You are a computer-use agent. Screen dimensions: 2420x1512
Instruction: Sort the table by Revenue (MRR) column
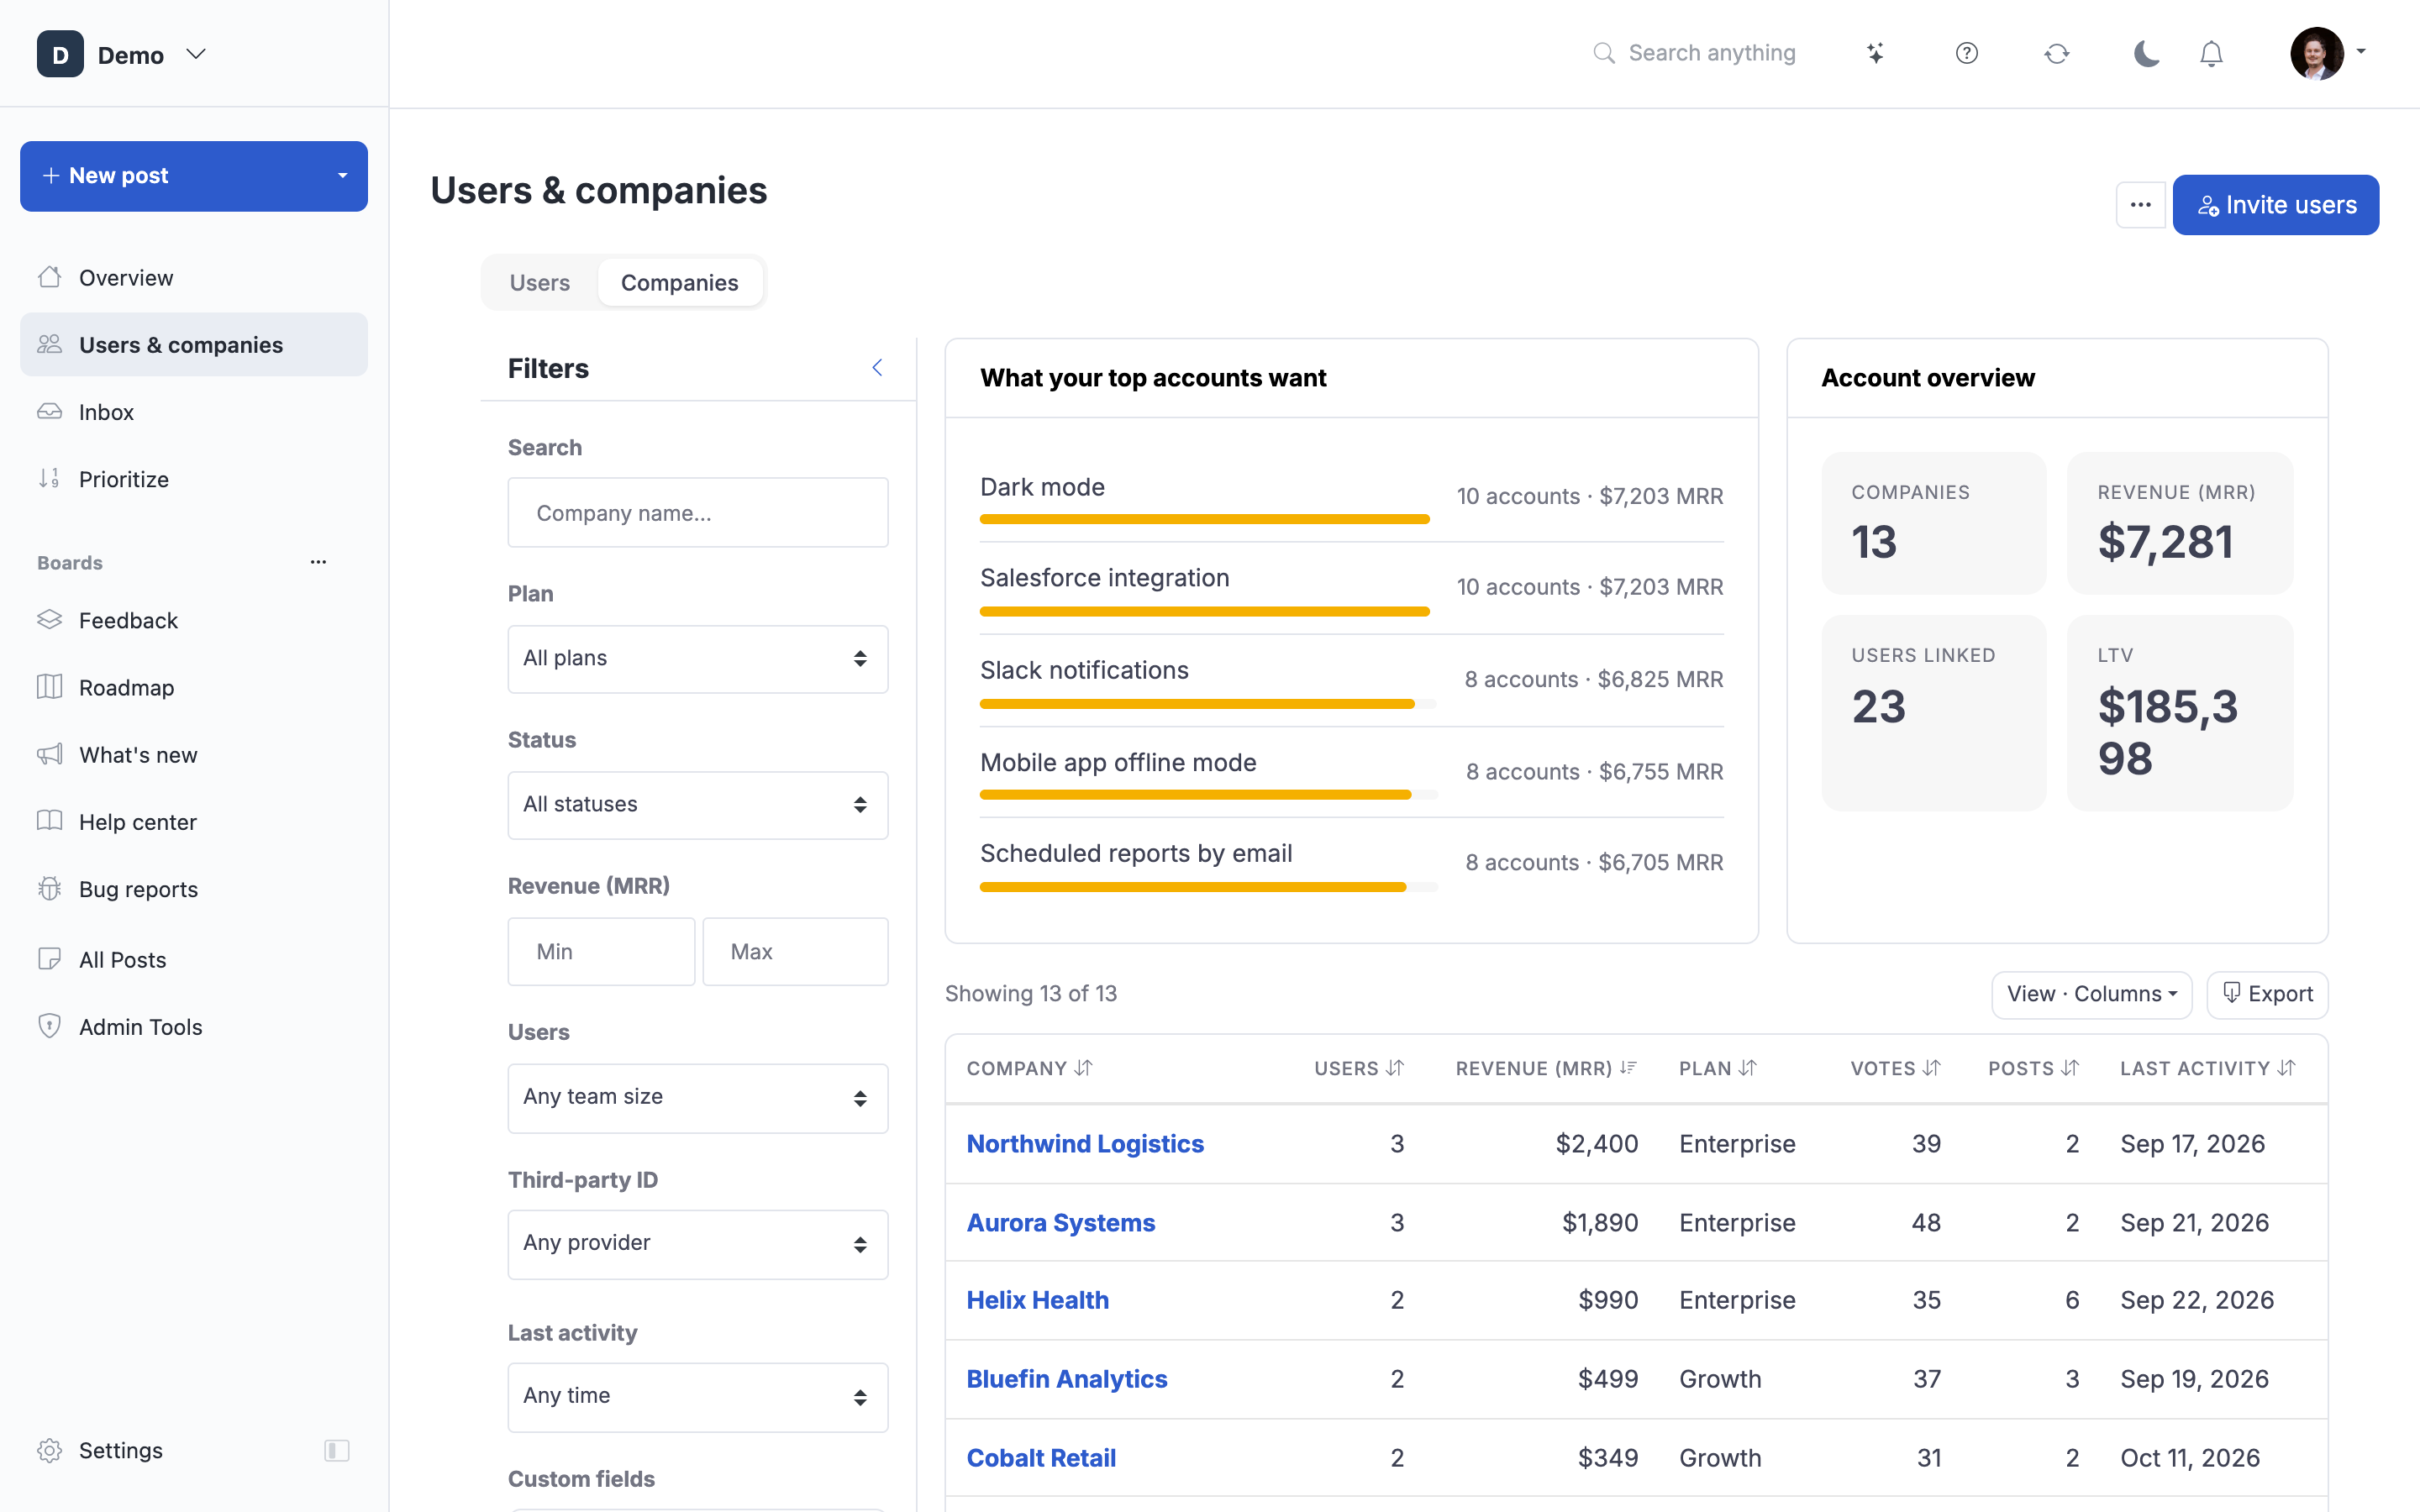click(x=1546, y=1068)
